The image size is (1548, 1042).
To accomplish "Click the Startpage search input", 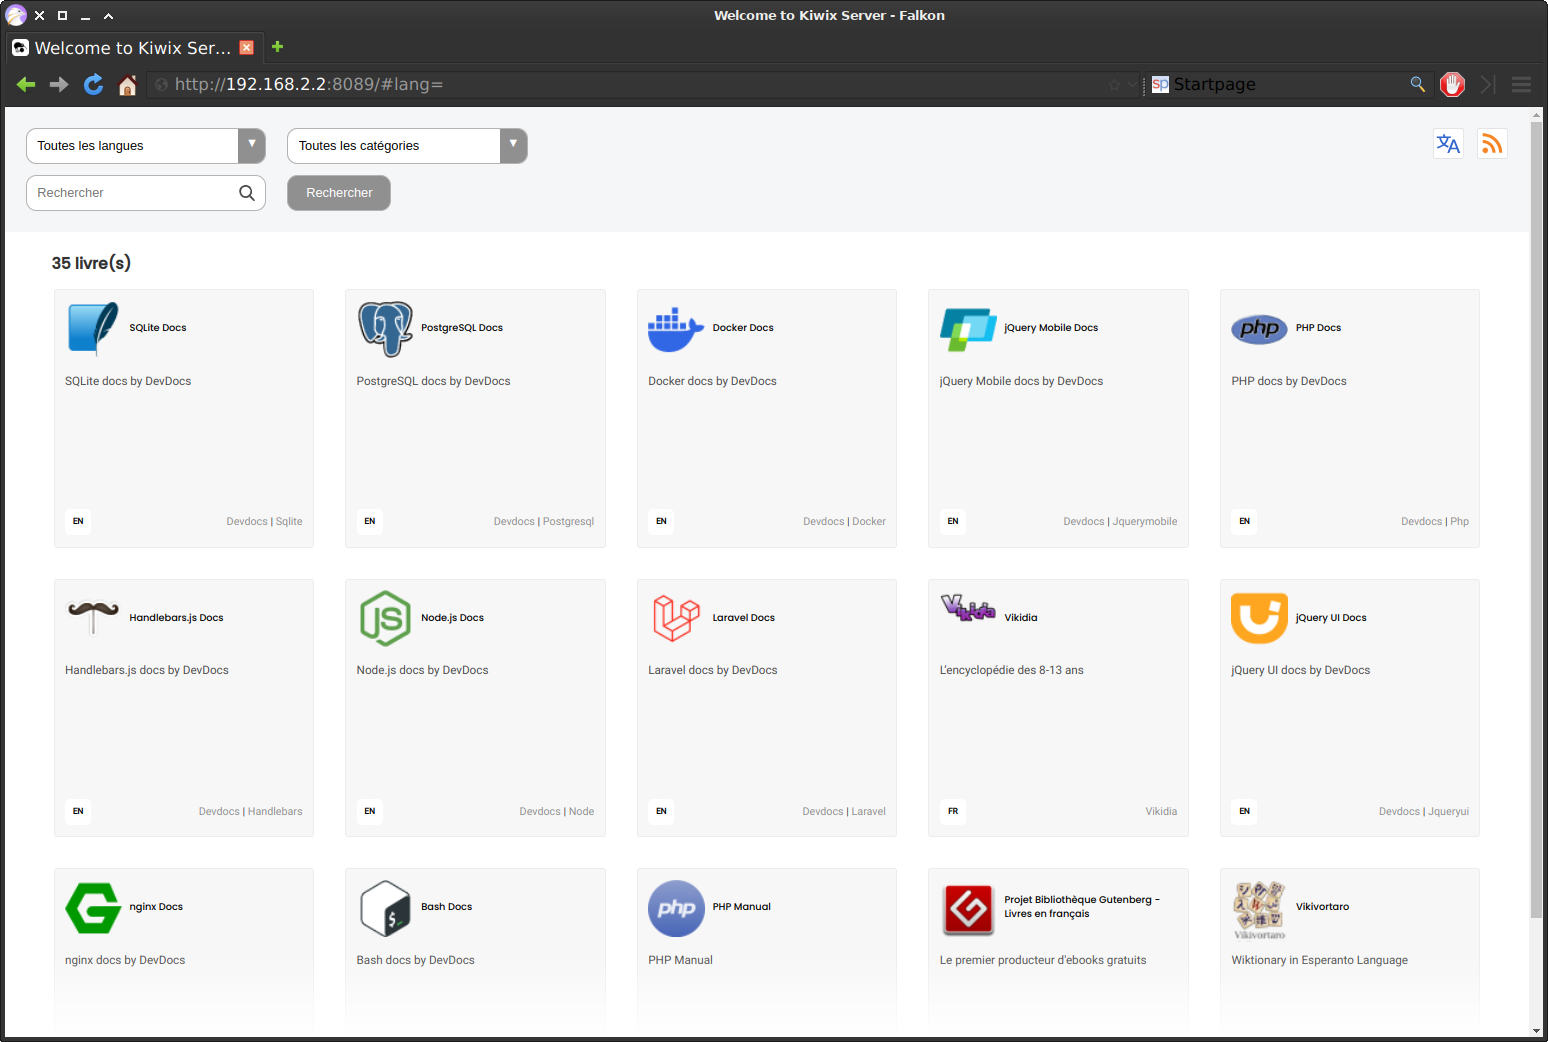I will coord(1288,85).
